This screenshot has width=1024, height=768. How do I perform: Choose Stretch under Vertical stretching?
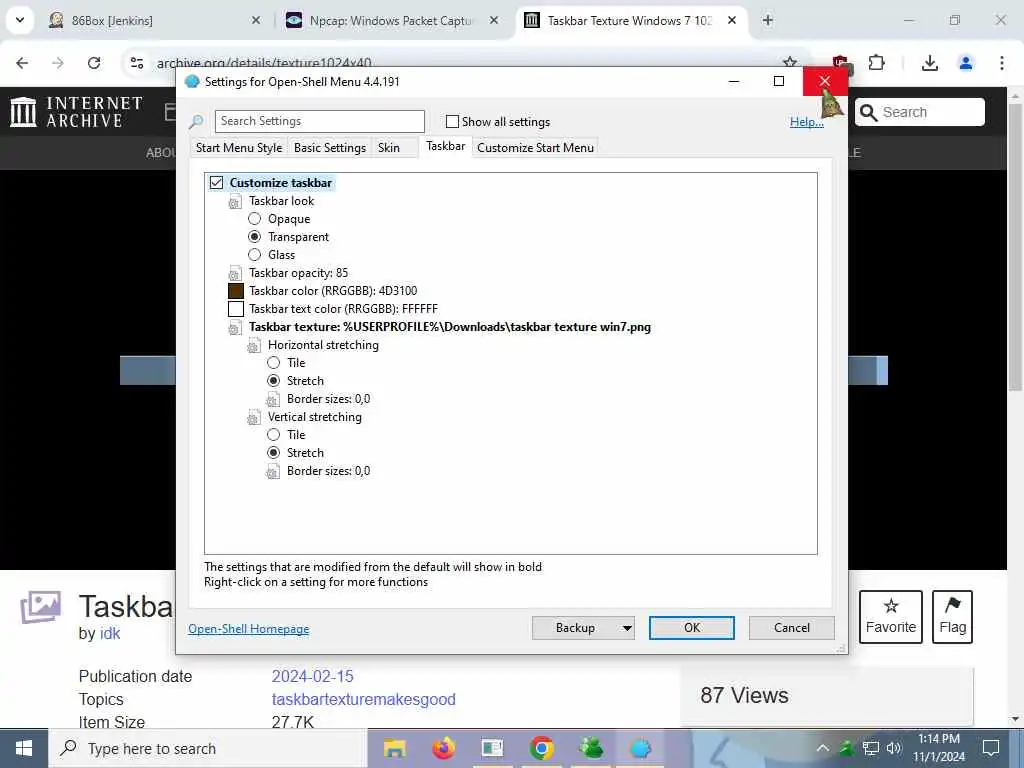tap(274, 453)
